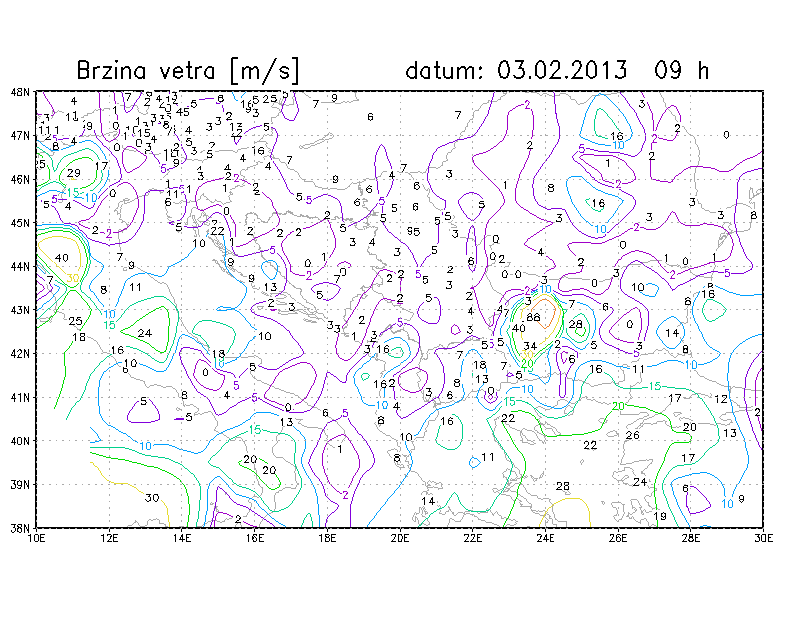This screenshot has width=800, height=618.
Task: Click the wind speed value '26' on map
Action: (633, 435)
